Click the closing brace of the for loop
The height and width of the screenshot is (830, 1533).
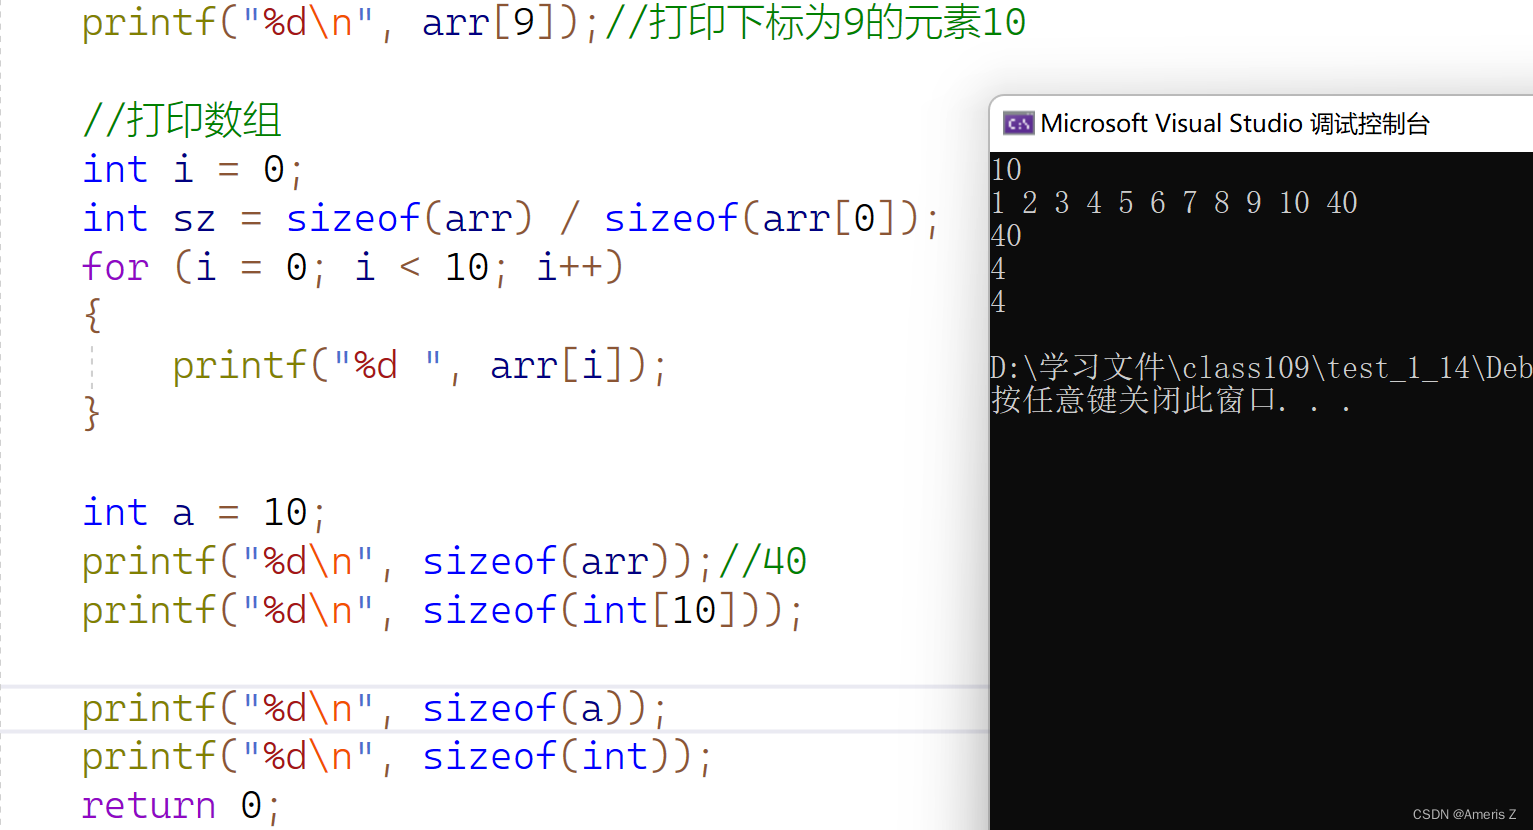point(92,413)
